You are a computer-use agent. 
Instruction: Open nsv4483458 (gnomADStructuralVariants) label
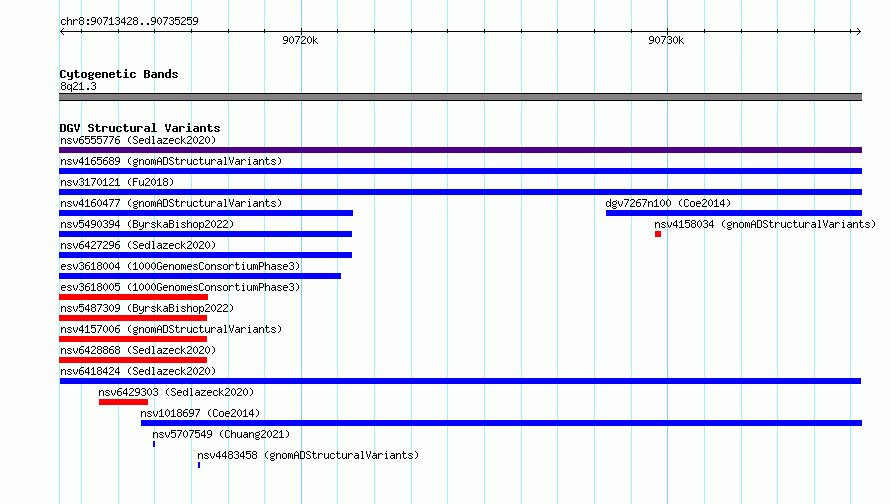(x=308, y=455)
